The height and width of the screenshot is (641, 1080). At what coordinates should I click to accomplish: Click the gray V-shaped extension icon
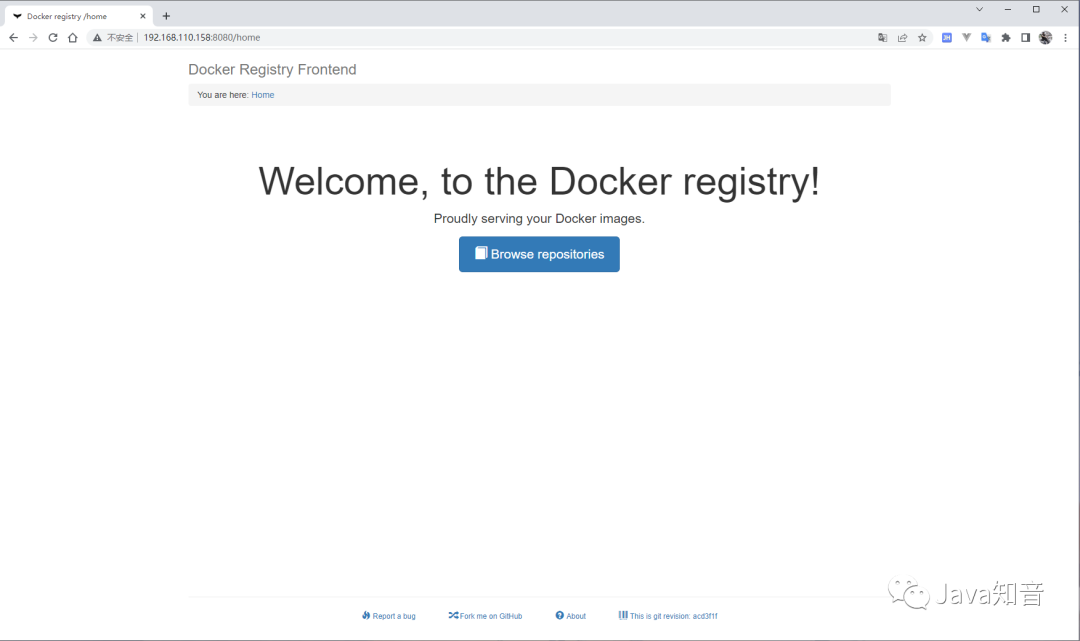coord(966,37)
